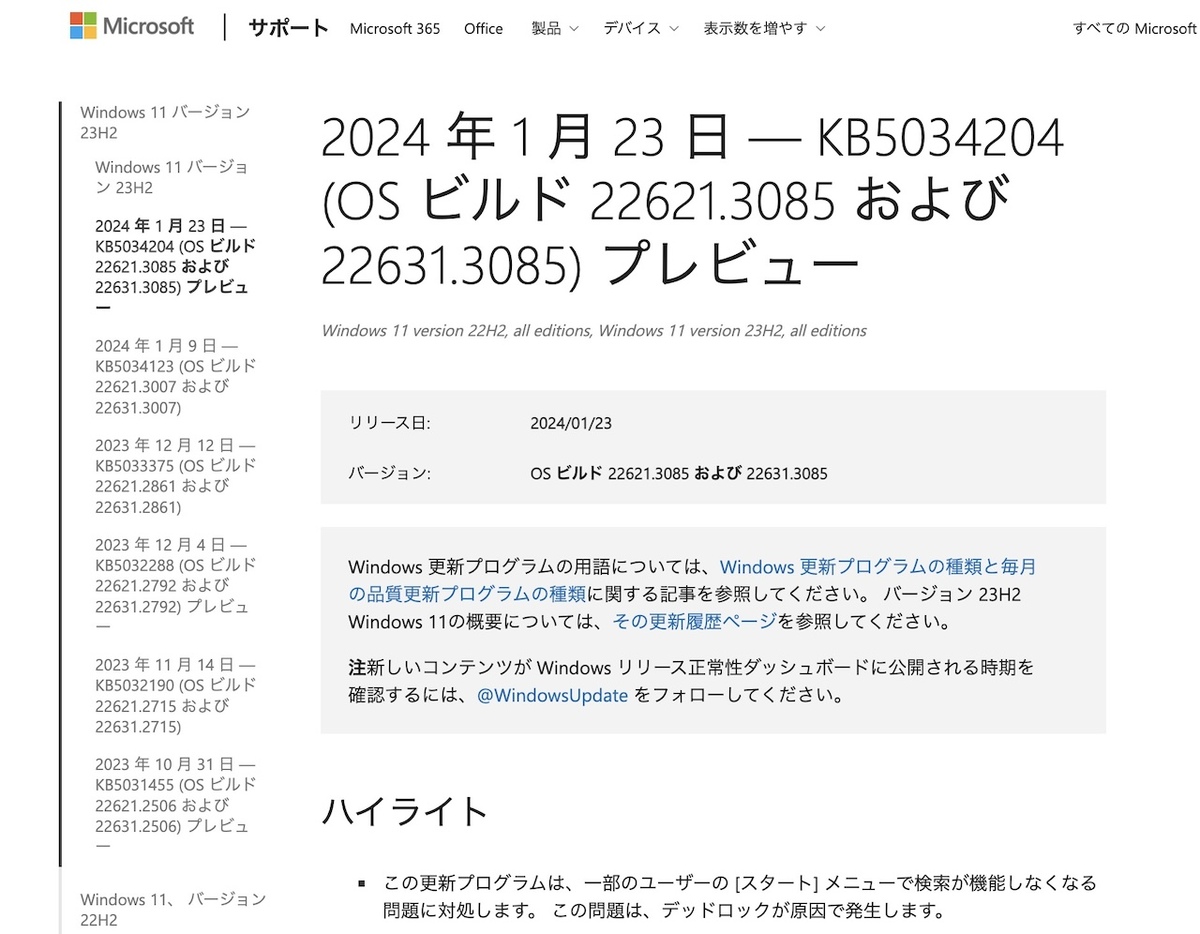This screenshot has width=1200, height=934.
Task: Expand the 製品 dropdown menu
Action: [555, 28]
